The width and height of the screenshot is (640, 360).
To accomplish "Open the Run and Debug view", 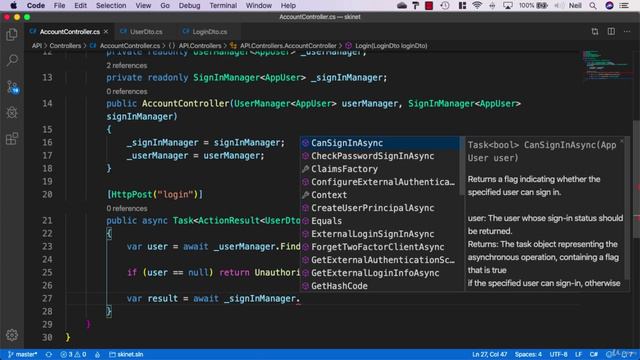I will tap(12, 112).
